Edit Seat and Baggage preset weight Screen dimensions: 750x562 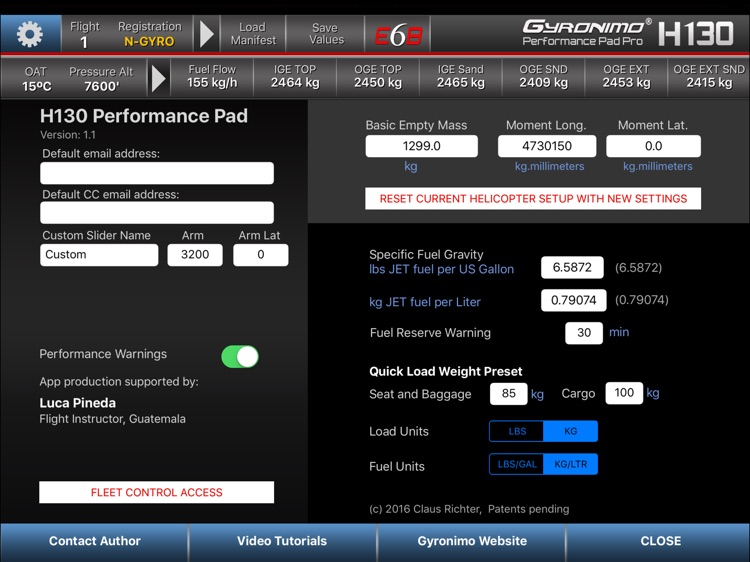coord(508,394)
